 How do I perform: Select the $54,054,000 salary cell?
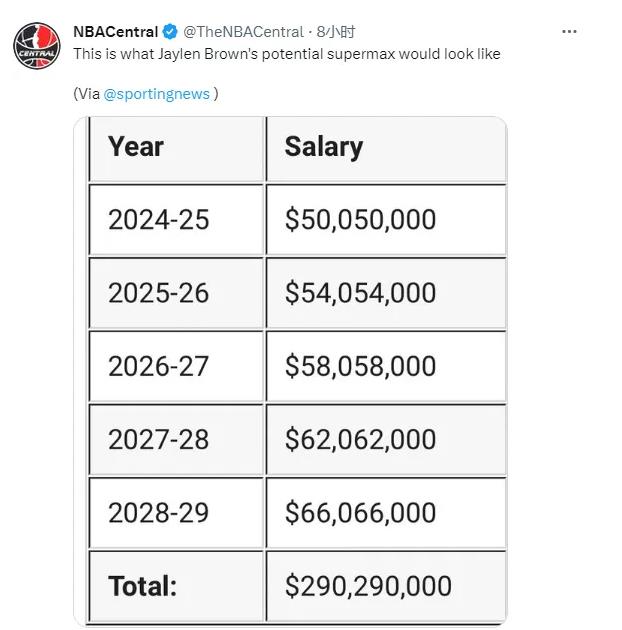coord(386,293)
